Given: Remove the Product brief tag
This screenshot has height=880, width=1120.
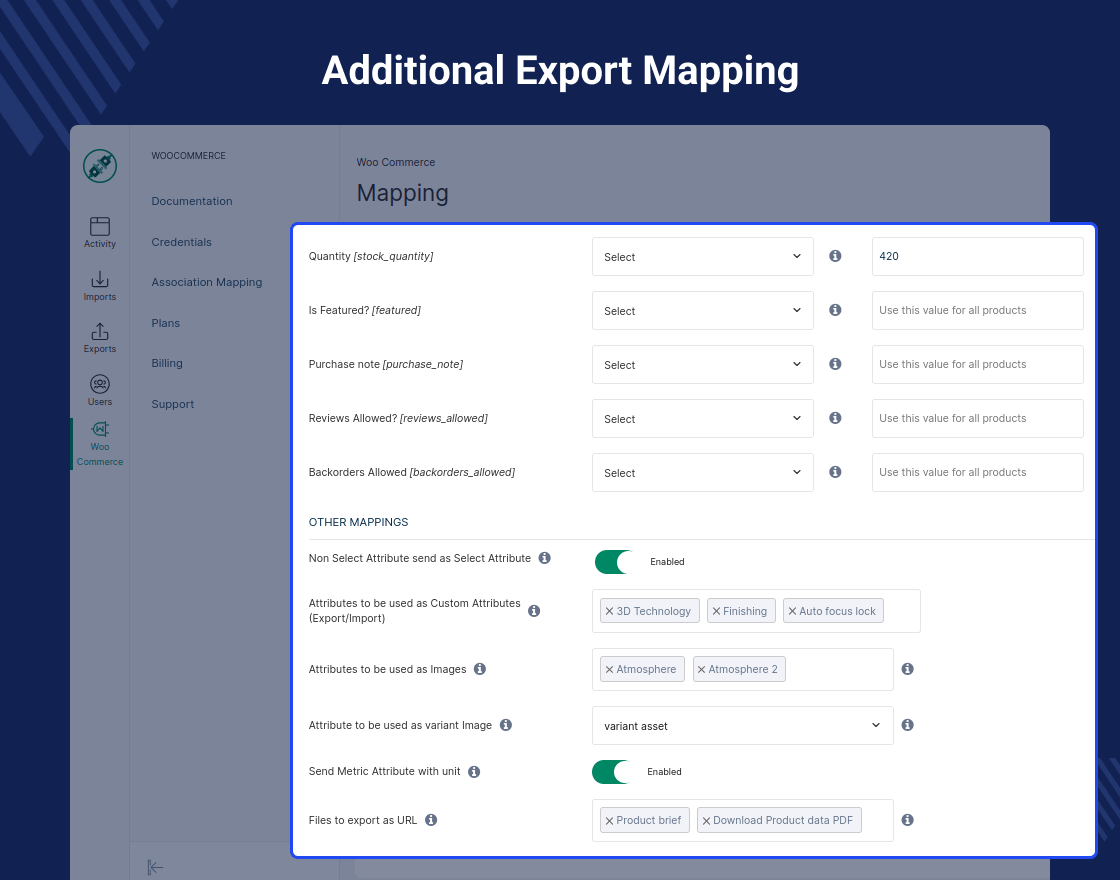Looking at the screenshot, I should click(x=609, y=821).
